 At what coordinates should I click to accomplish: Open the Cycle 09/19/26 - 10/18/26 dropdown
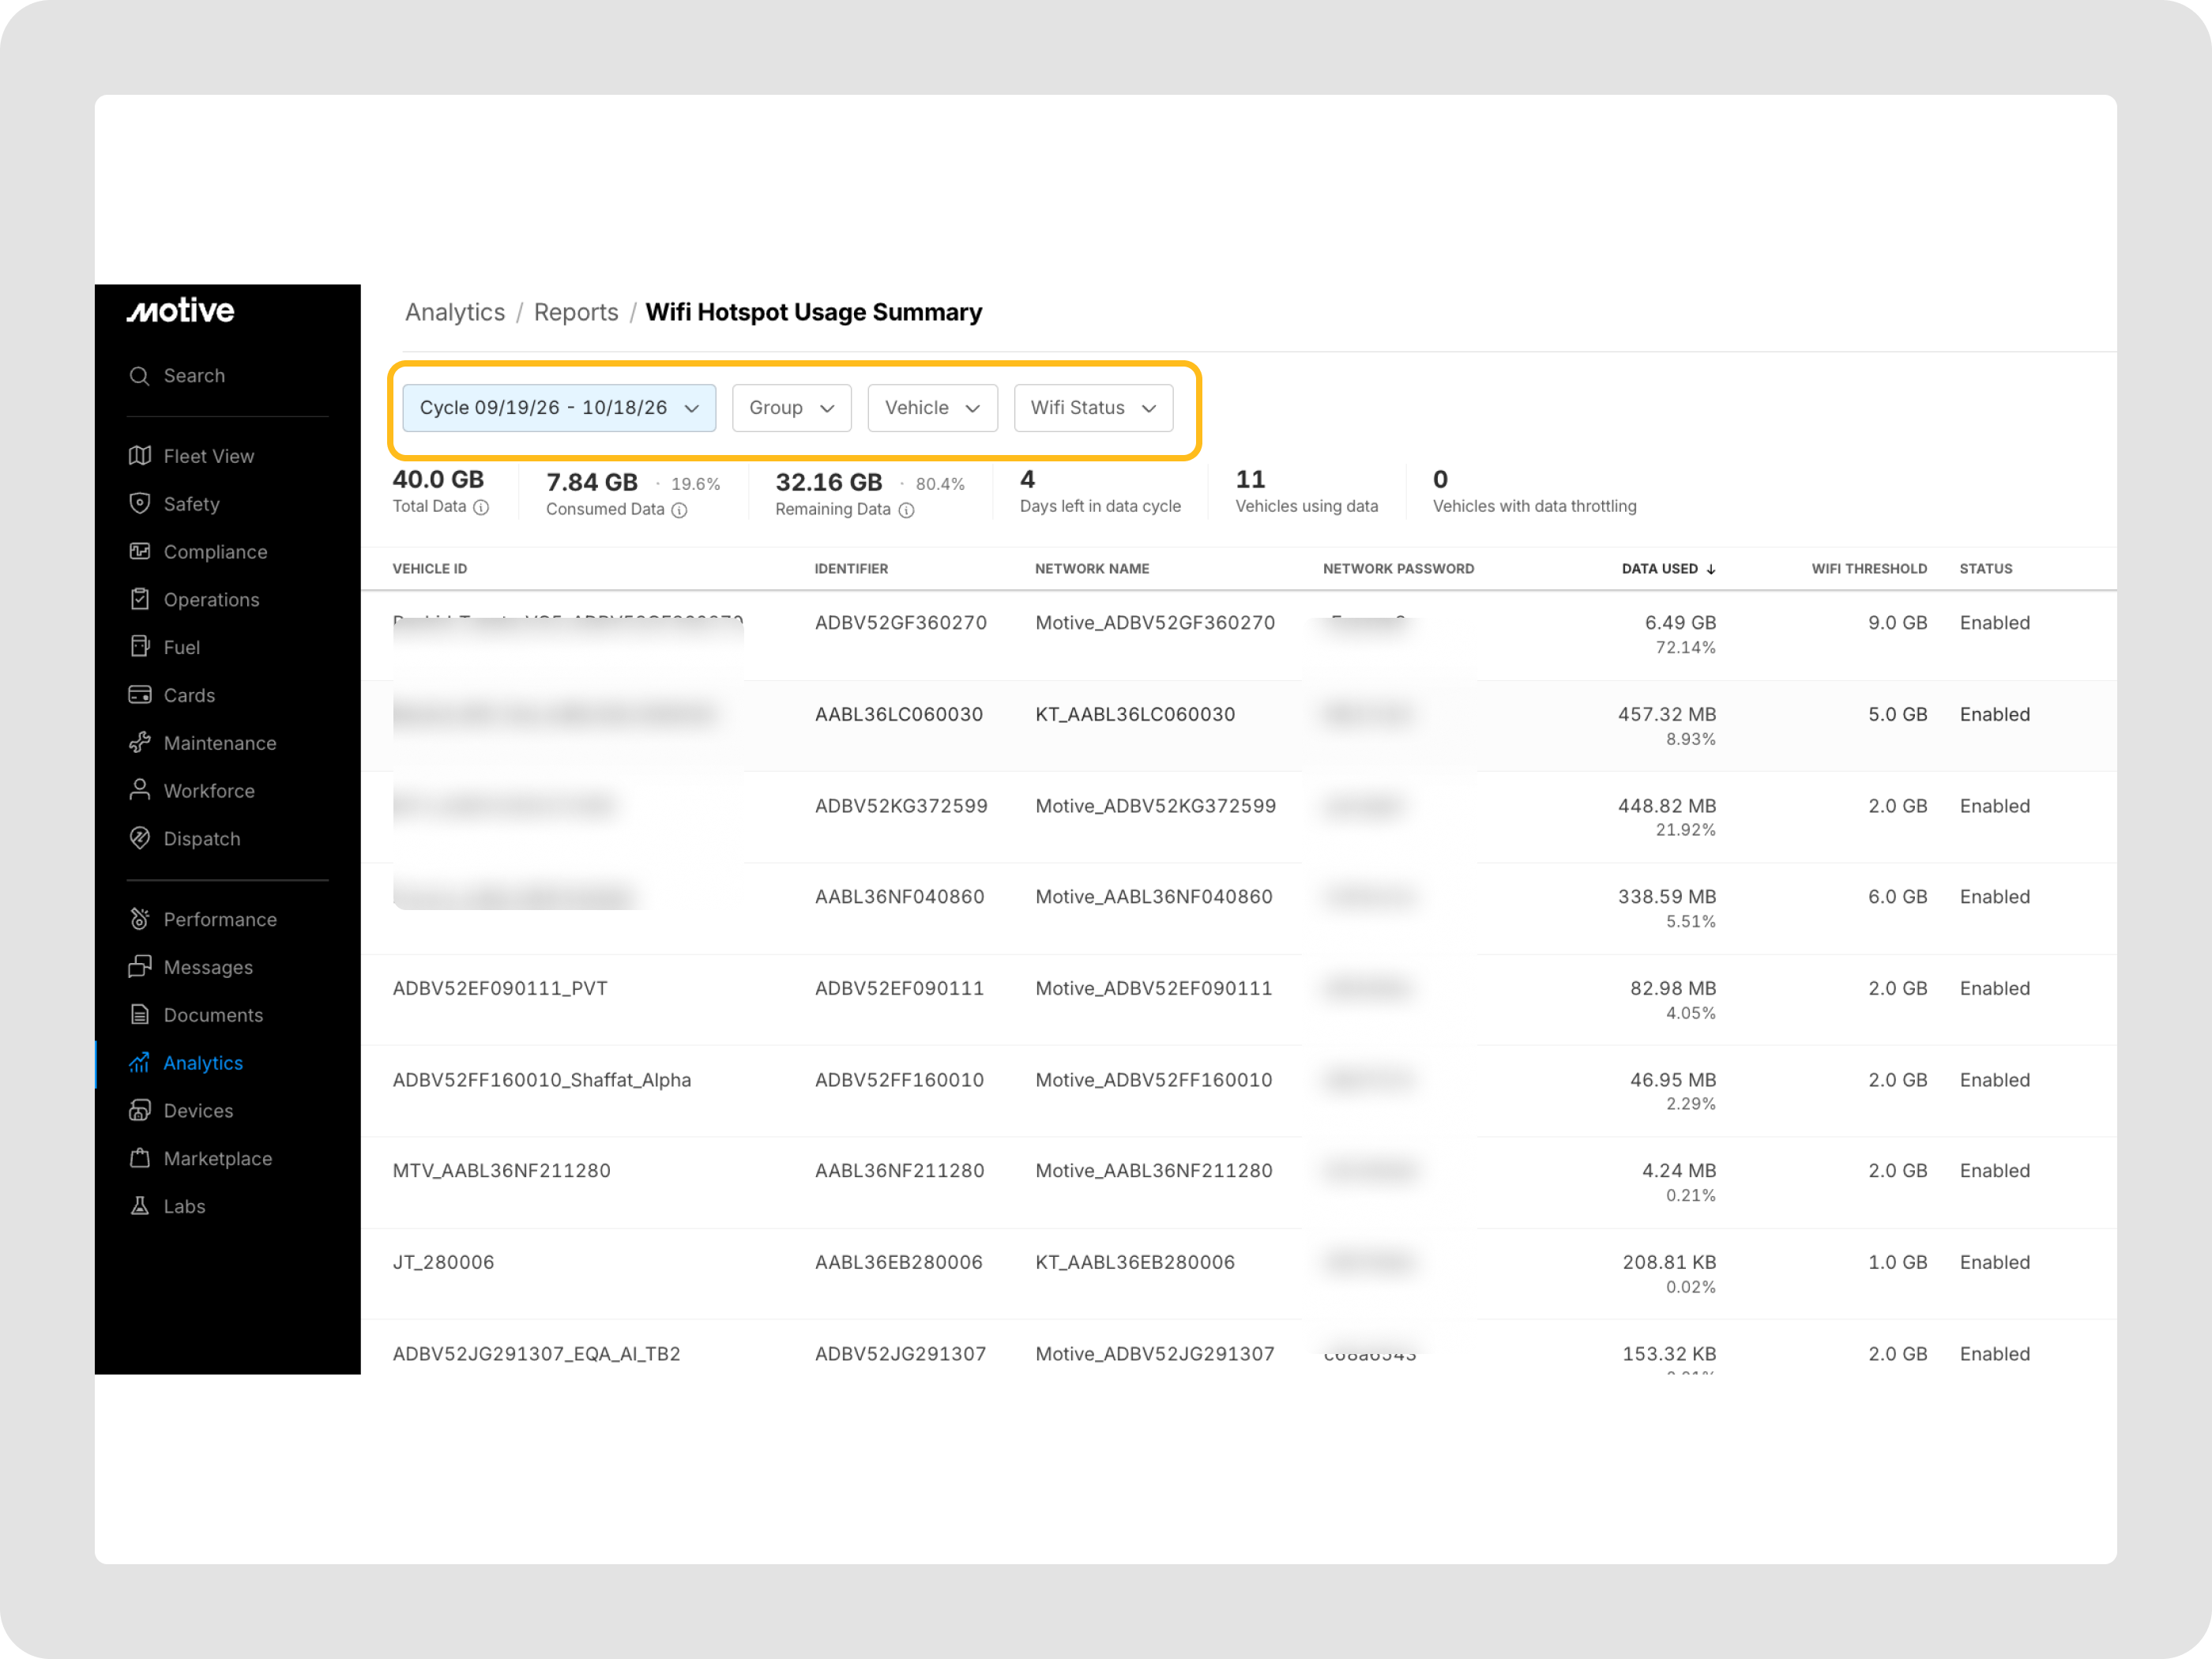[x=559, y=408]
